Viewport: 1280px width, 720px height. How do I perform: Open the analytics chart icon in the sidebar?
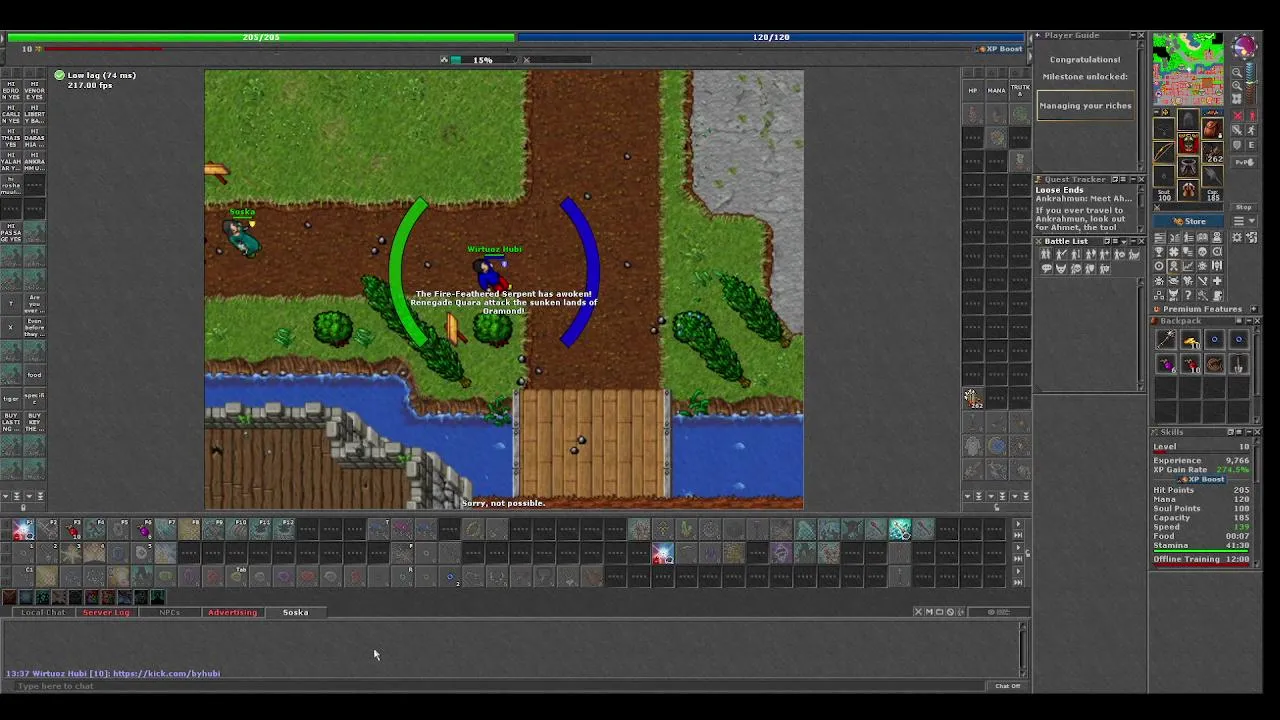[x=1188, y=265]
